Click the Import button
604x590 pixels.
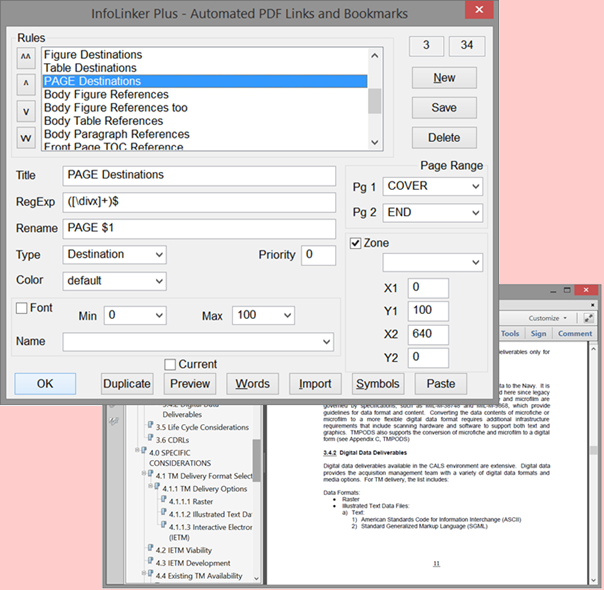(x=315, y=384)
